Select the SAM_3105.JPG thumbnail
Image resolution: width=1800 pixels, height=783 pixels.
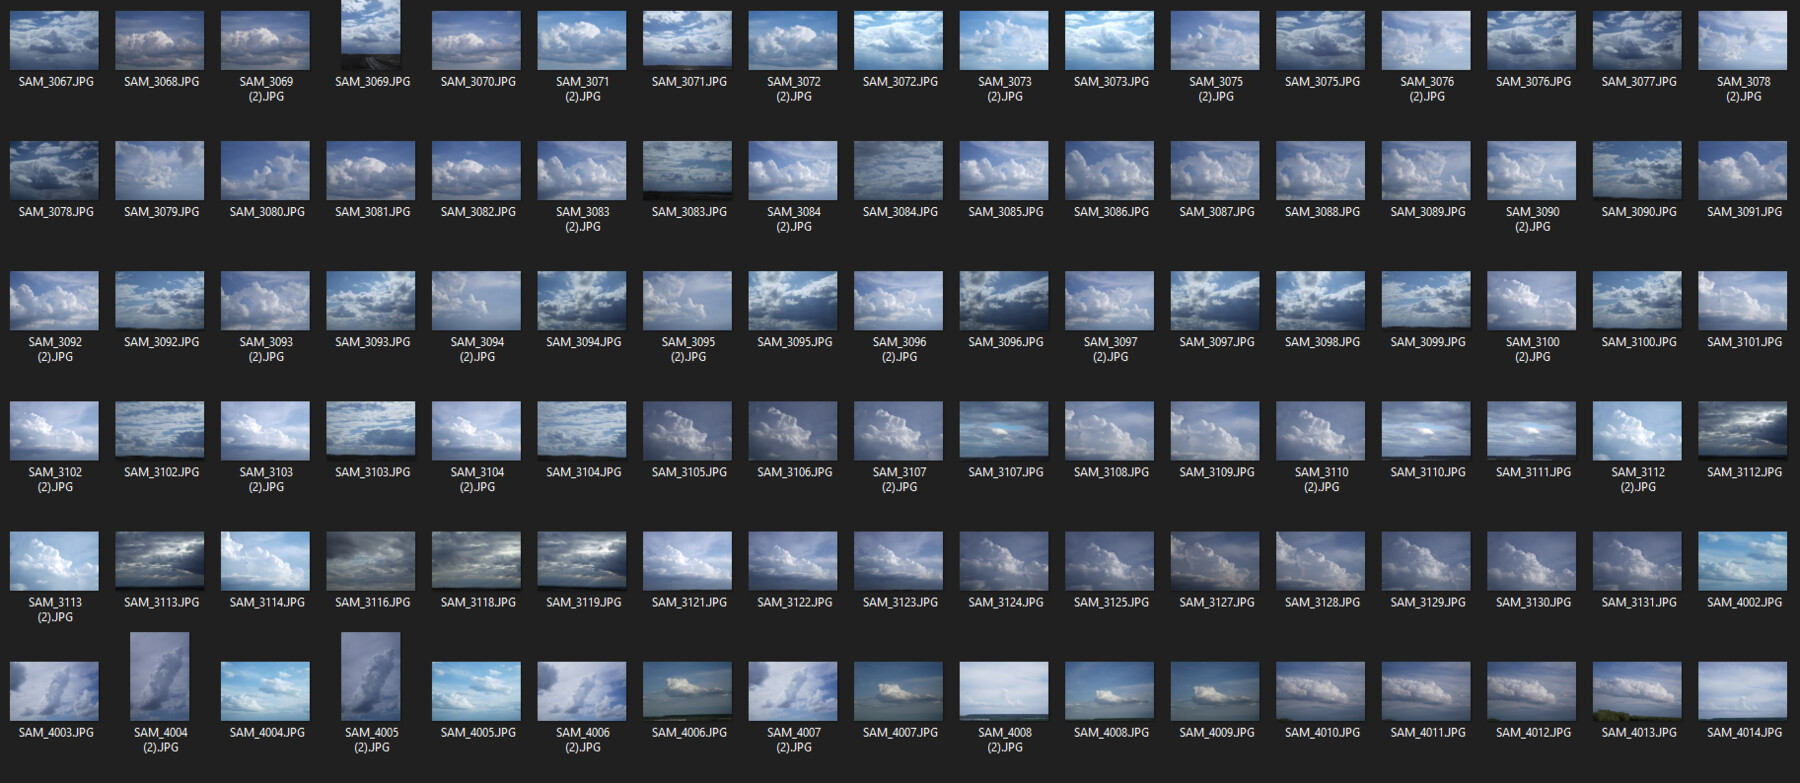click(688, 430)
